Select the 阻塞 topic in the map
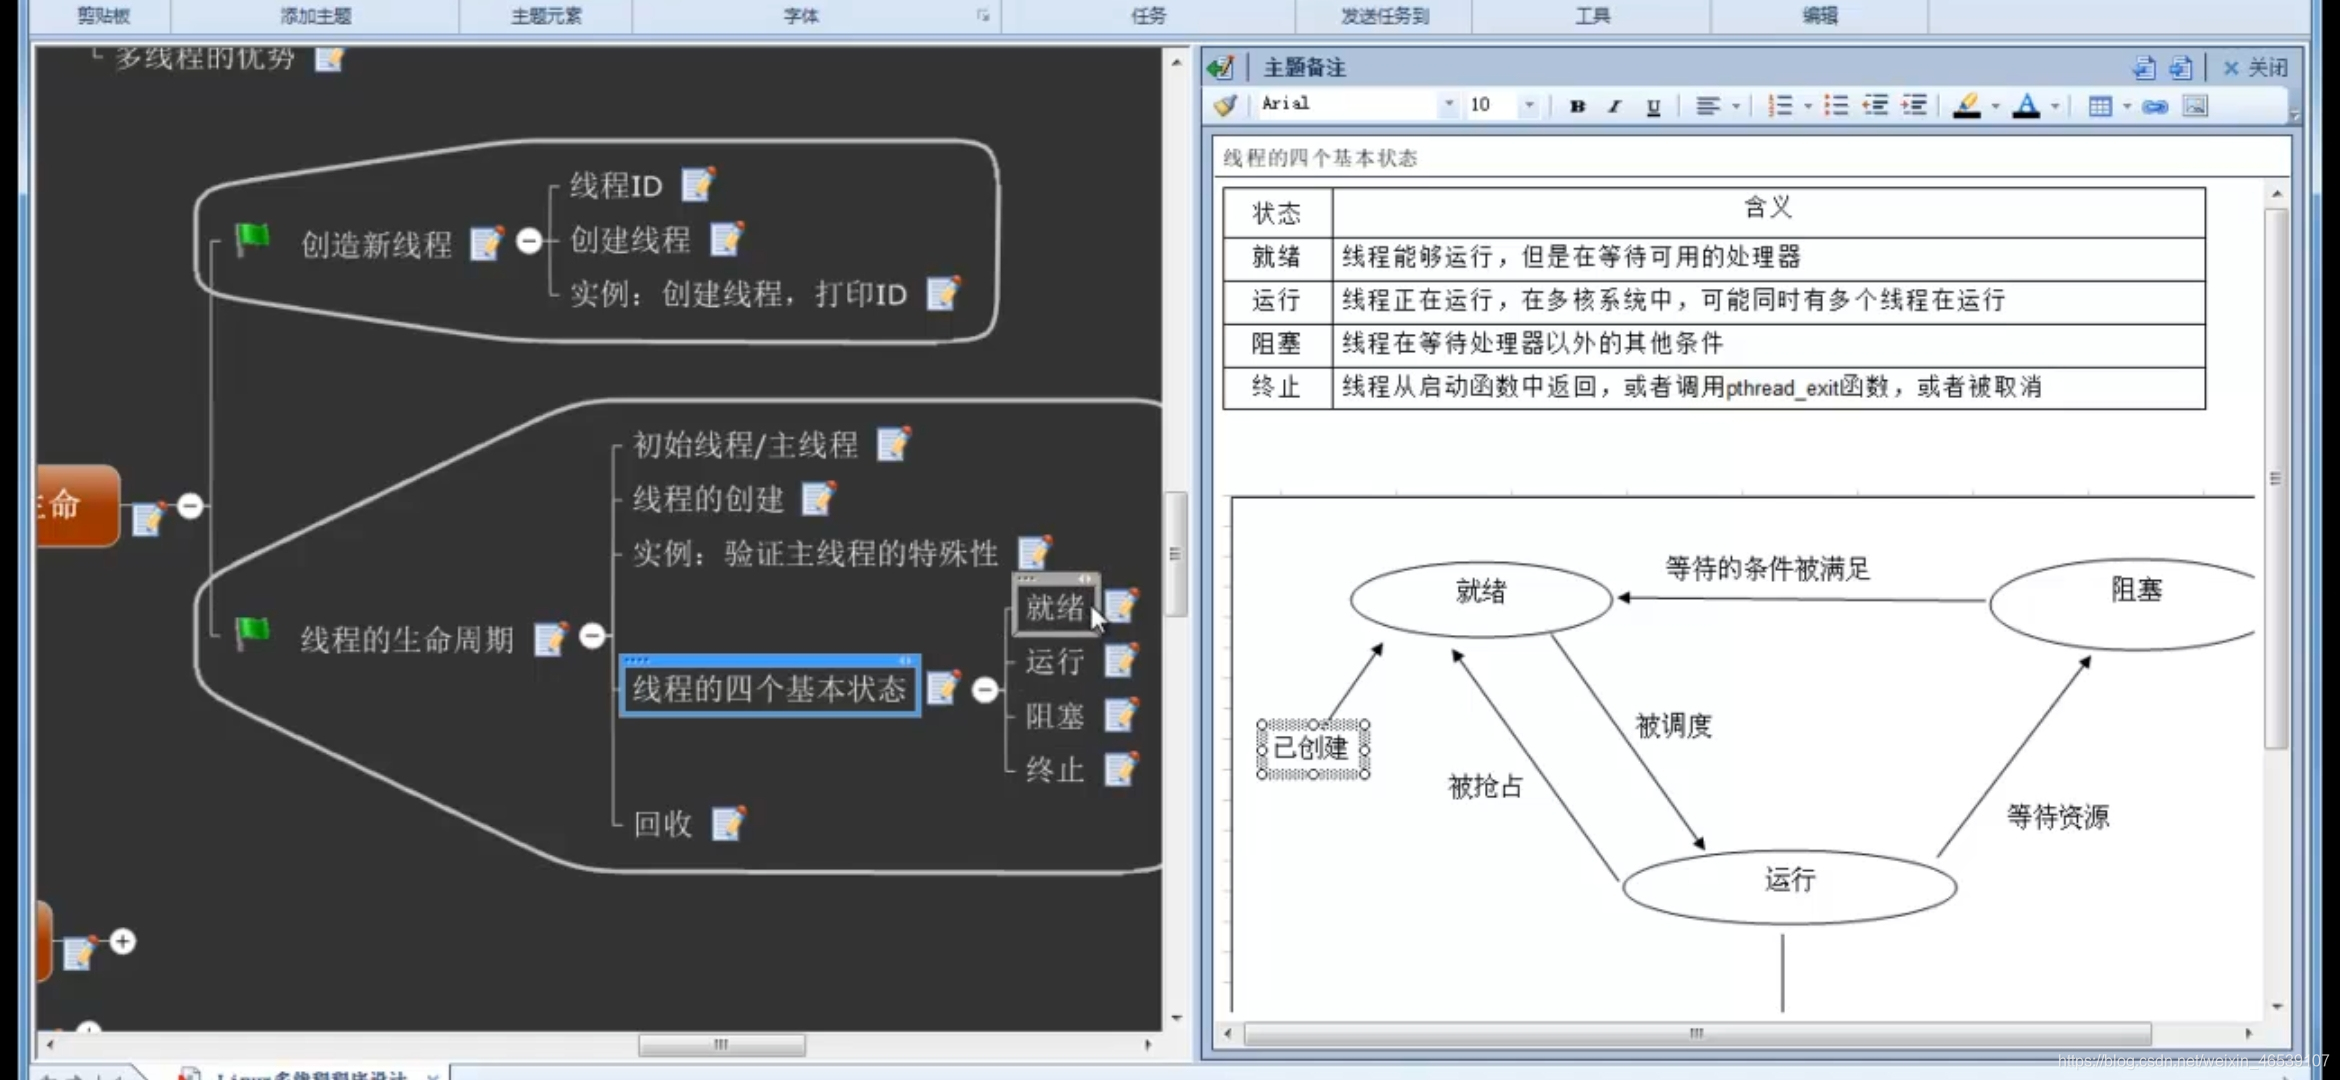The height and width of the screenshot is (1080, 2340). 1055,716
